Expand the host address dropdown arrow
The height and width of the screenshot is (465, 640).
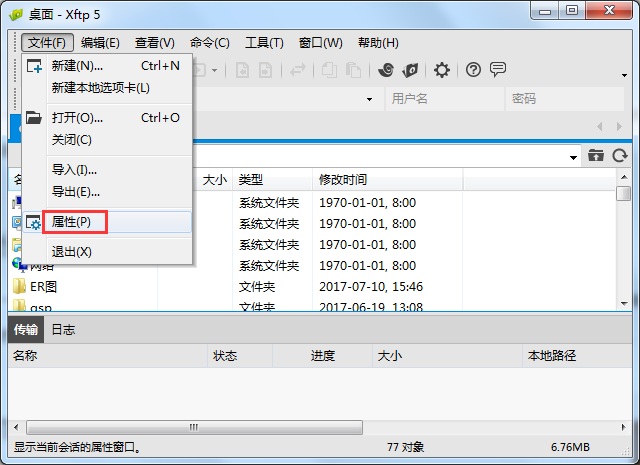click(x=369, y=99)
